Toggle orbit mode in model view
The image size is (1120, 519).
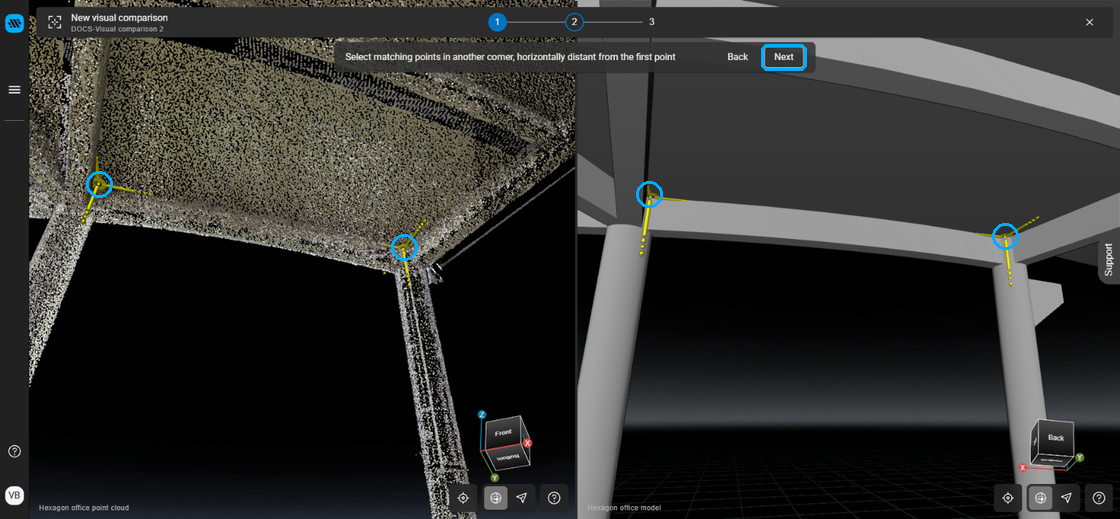(1041, 498)
